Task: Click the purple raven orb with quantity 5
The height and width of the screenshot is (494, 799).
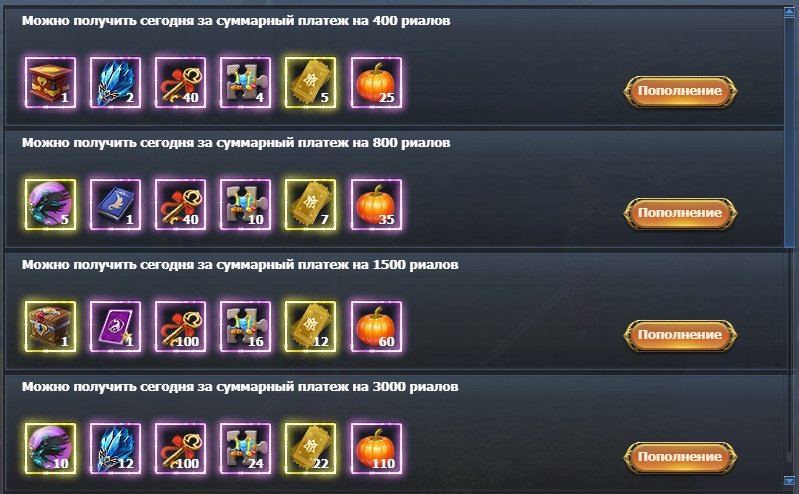Action: click(50, 204)
